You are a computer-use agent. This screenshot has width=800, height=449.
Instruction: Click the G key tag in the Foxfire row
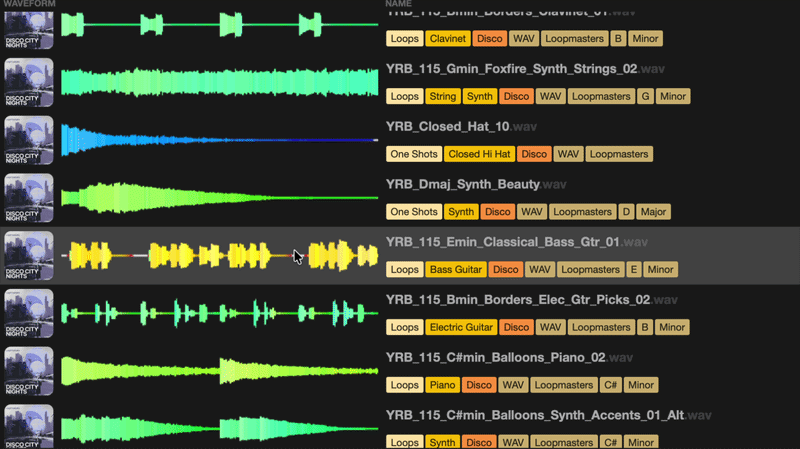[x=645, y=96]
